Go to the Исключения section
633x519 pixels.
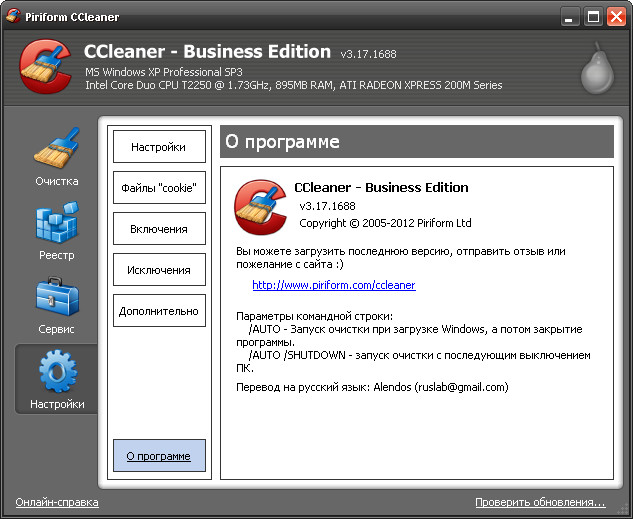159,270
